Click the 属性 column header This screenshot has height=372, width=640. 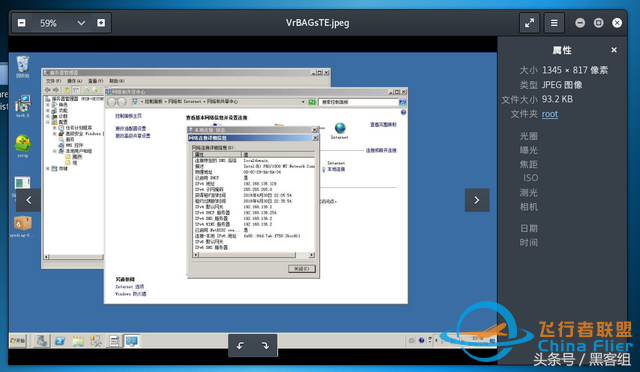217,155
